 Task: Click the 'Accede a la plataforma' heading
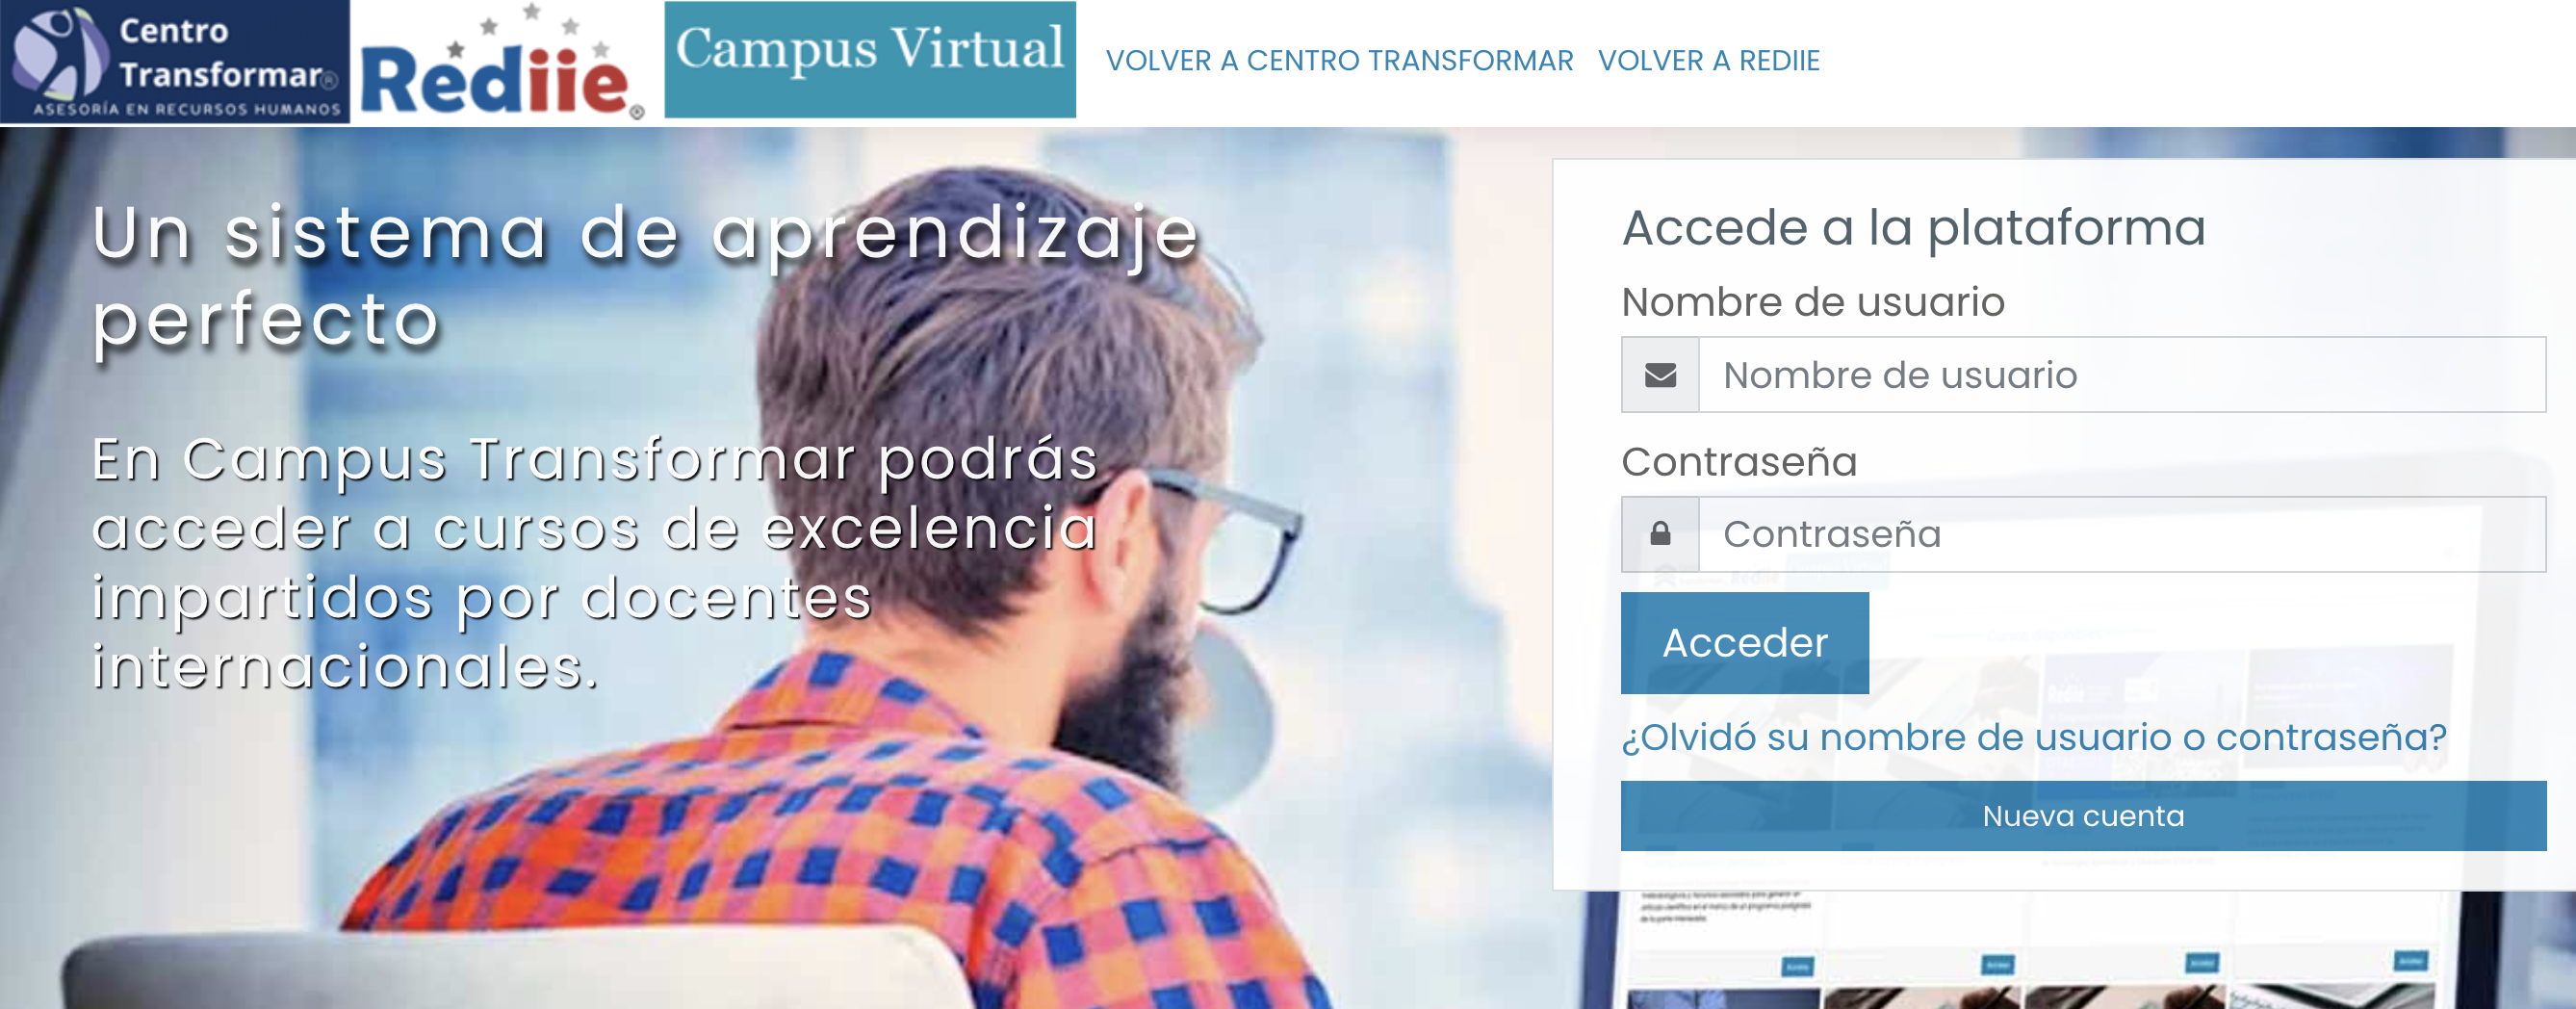coord(1913,227)
